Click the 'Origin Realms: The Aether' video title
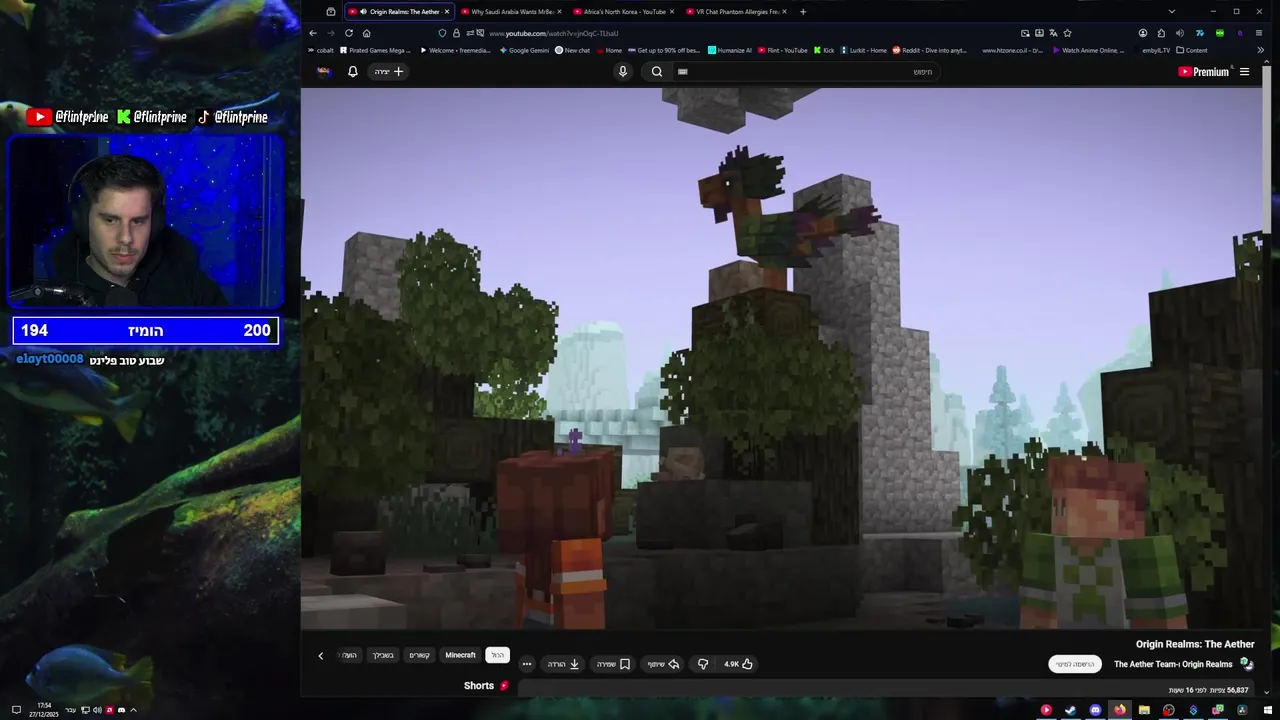 coord(1194,644)
